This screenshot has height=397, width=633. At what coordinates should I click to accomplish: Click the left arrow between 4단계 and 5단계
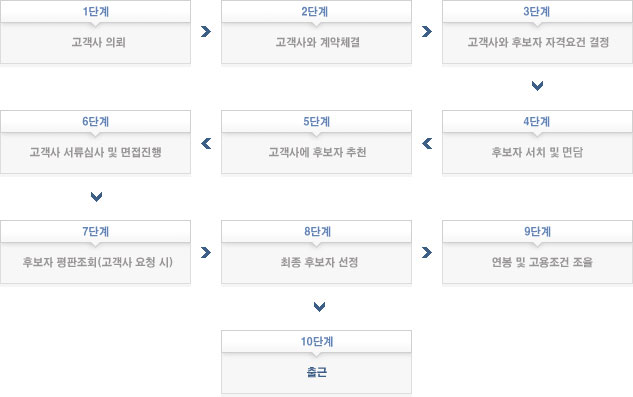427,143
